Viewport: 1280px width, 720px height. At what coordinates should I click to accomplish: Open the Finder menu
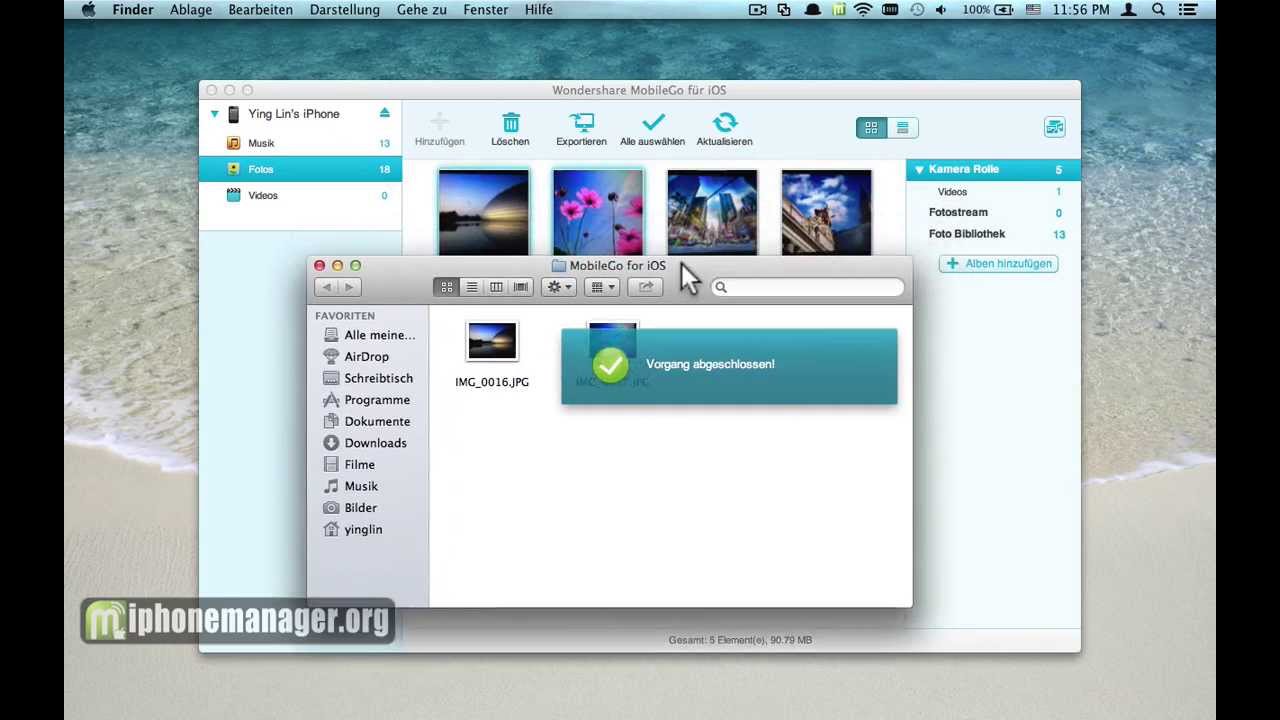(133, 10)
